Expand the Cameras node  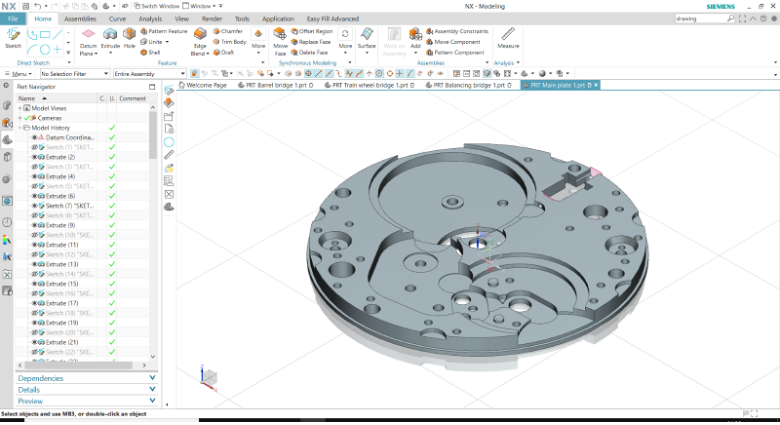click(x=20, y=118)
